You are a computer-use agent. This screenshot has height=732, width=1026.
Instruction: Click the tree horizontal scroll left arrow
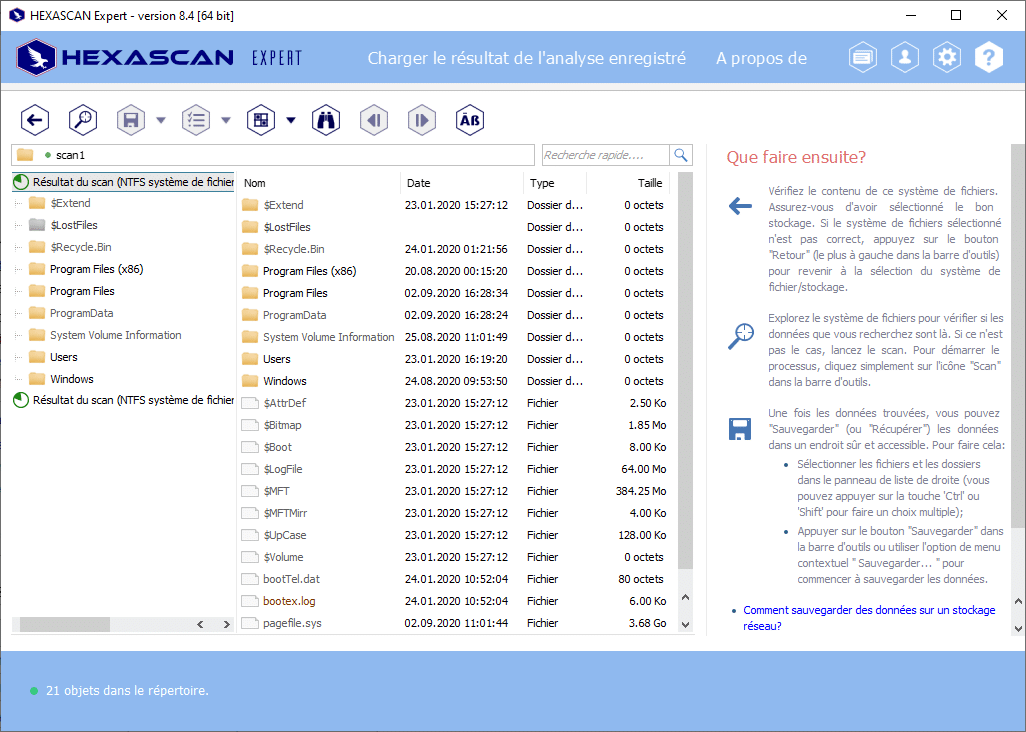coord(200,625)
